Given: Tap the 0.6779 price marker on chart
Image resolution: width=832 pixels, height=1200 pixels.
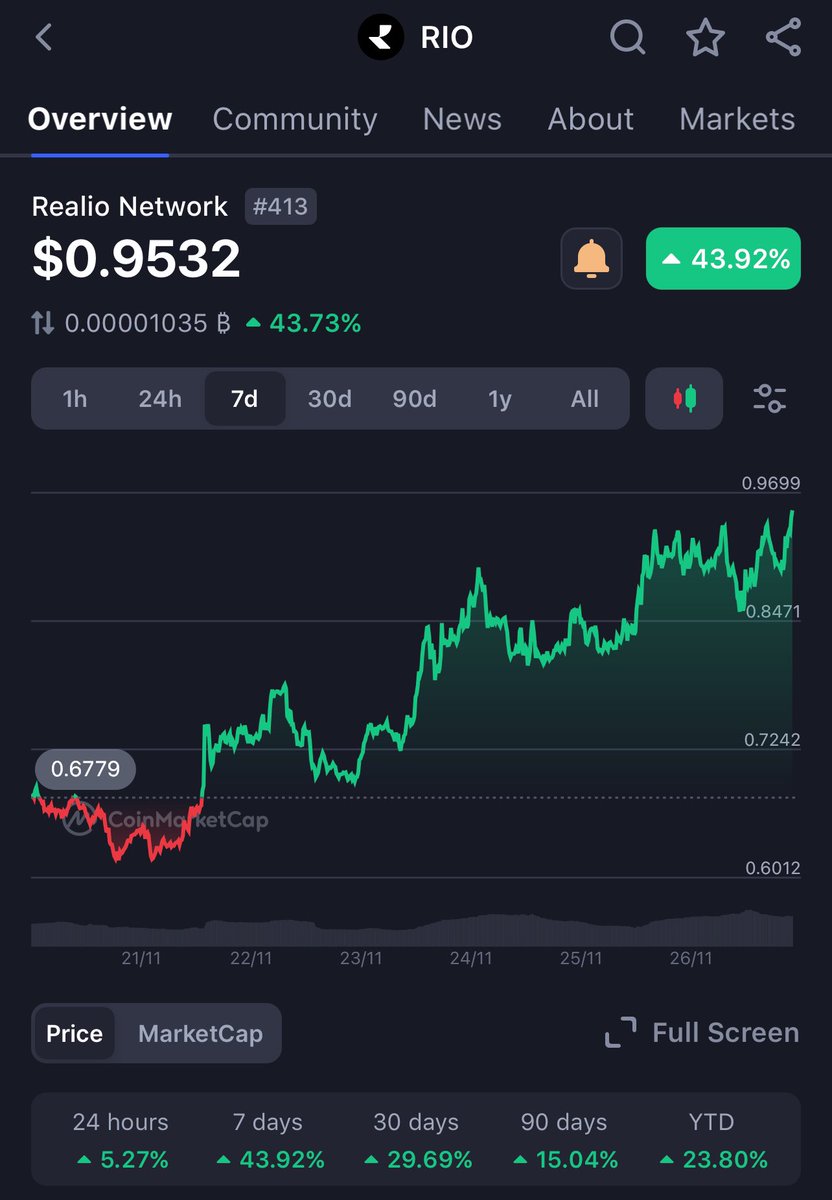Looking at the screenshot, I should click(85, 769).
